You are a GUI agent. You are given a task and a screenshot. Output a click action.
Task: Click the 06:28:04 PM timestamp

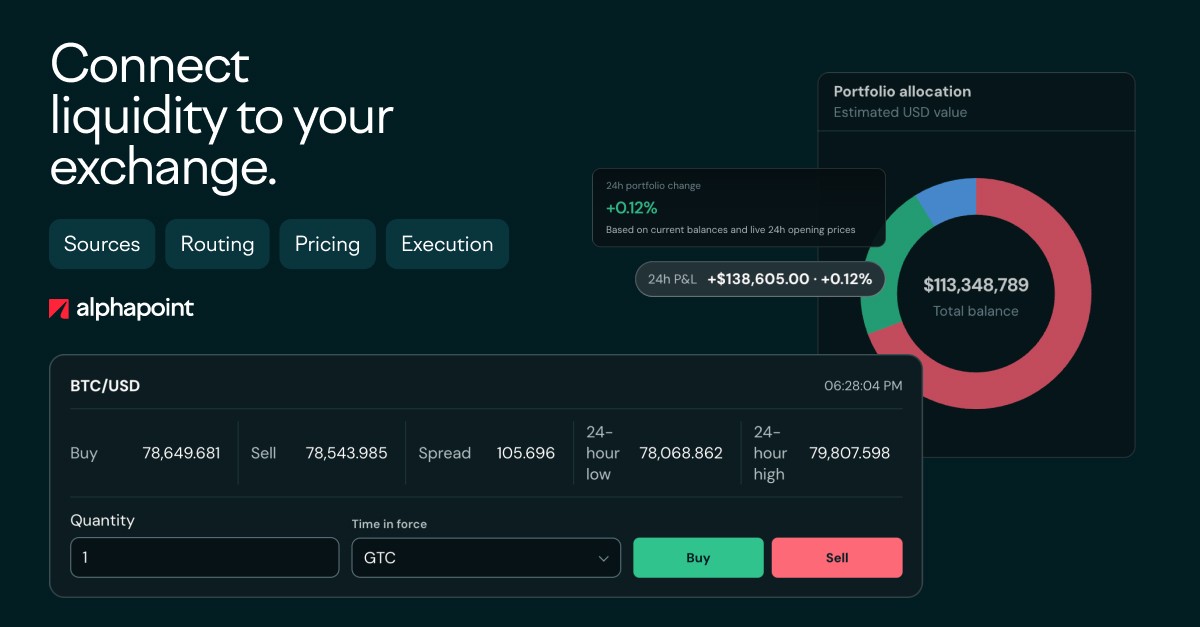[863, 385]
